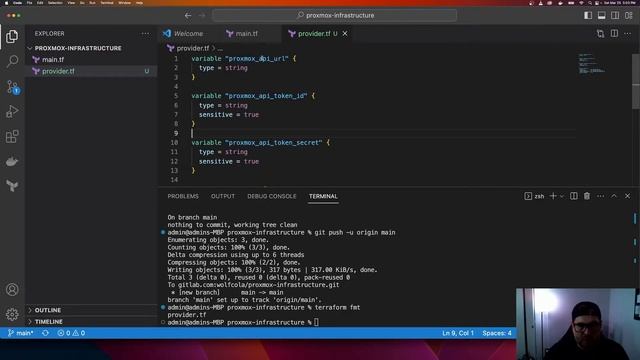Screen dimensions: 640x360
Task: Select the Terminal panel tab
Action: point(323,196)
